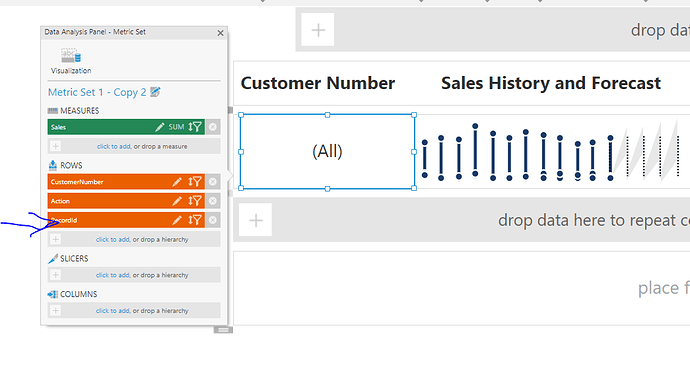This screenshot has width=690, height=371.
Task: Click the rename icon beside Metric Set 1 - Copy 2
Action: pyautogui.click(x=155, y=92)
